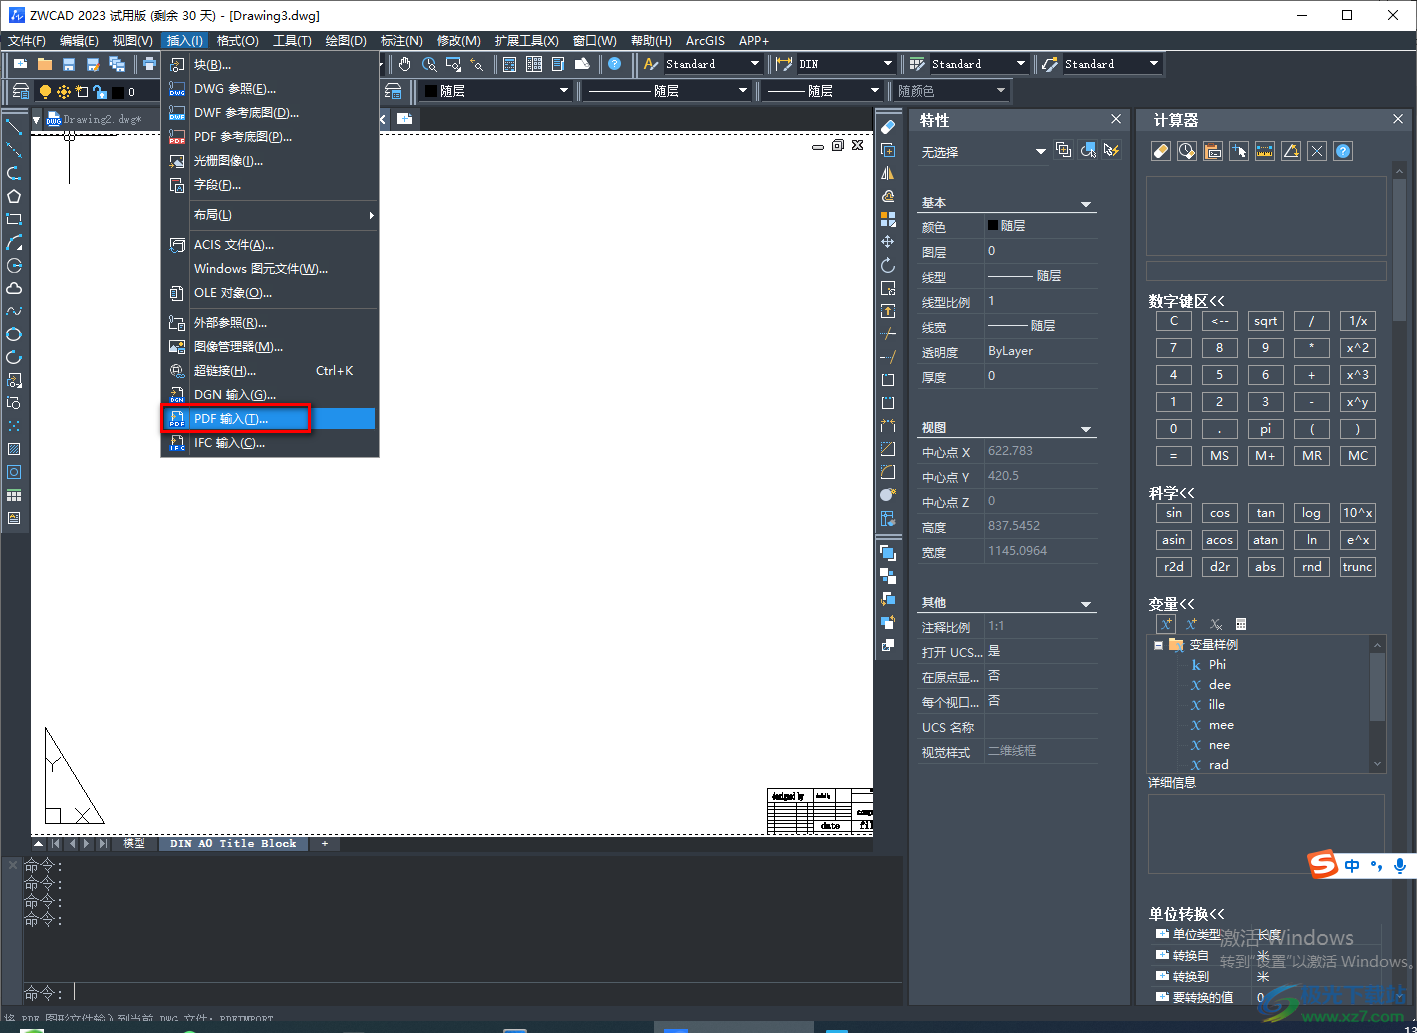
Task: Click the Open folder icon in toolbar
Action: coord(45,64)
